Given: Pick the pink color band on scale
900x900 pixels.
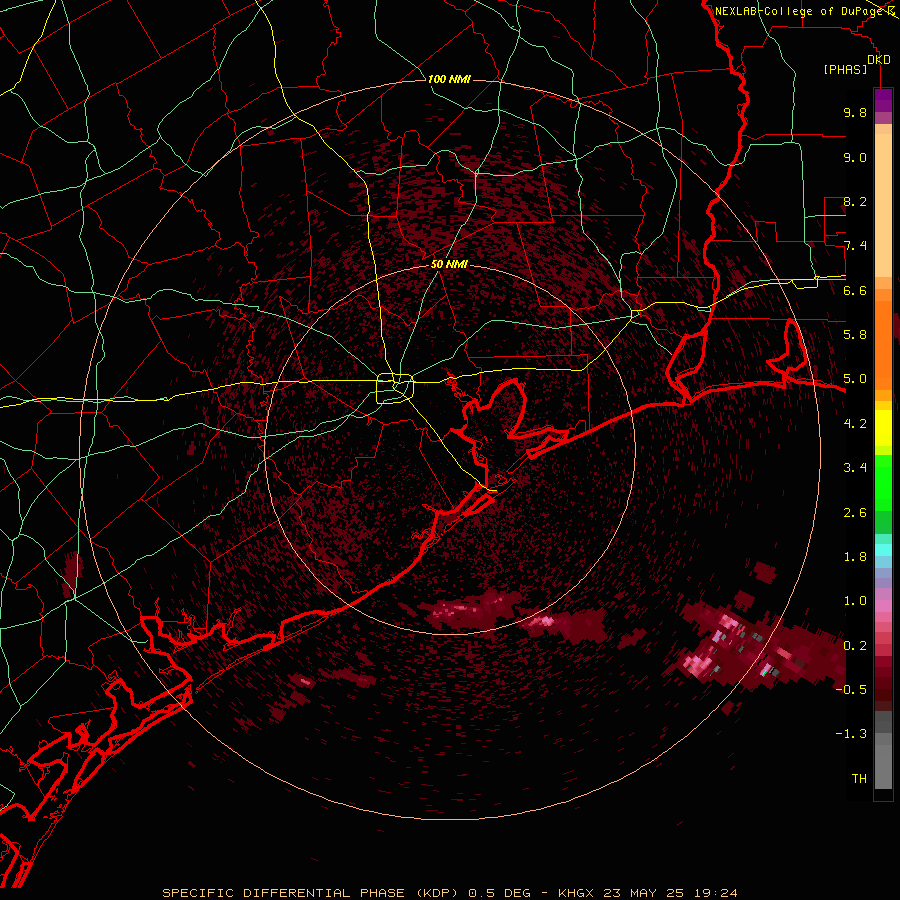Looking at the screenshot, I should point(883,606).
